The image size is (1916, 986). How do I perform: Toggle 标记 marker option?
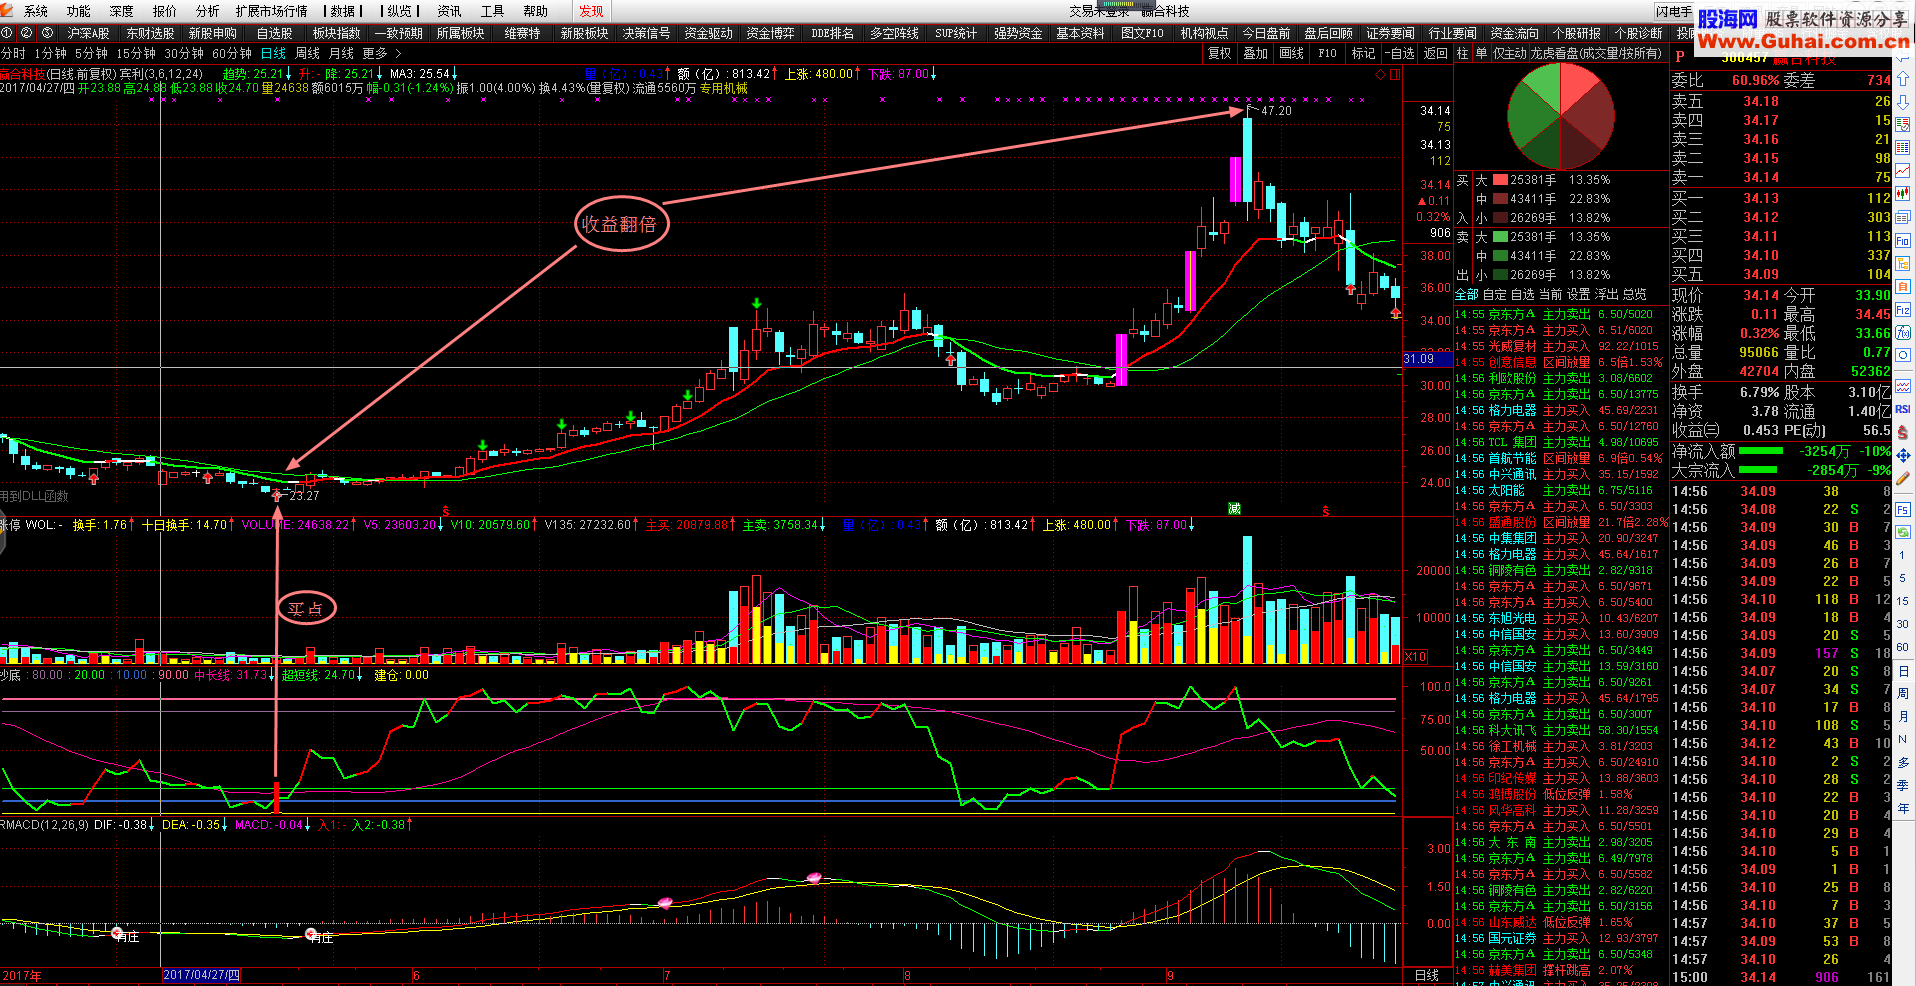(x=1363, y=53)
